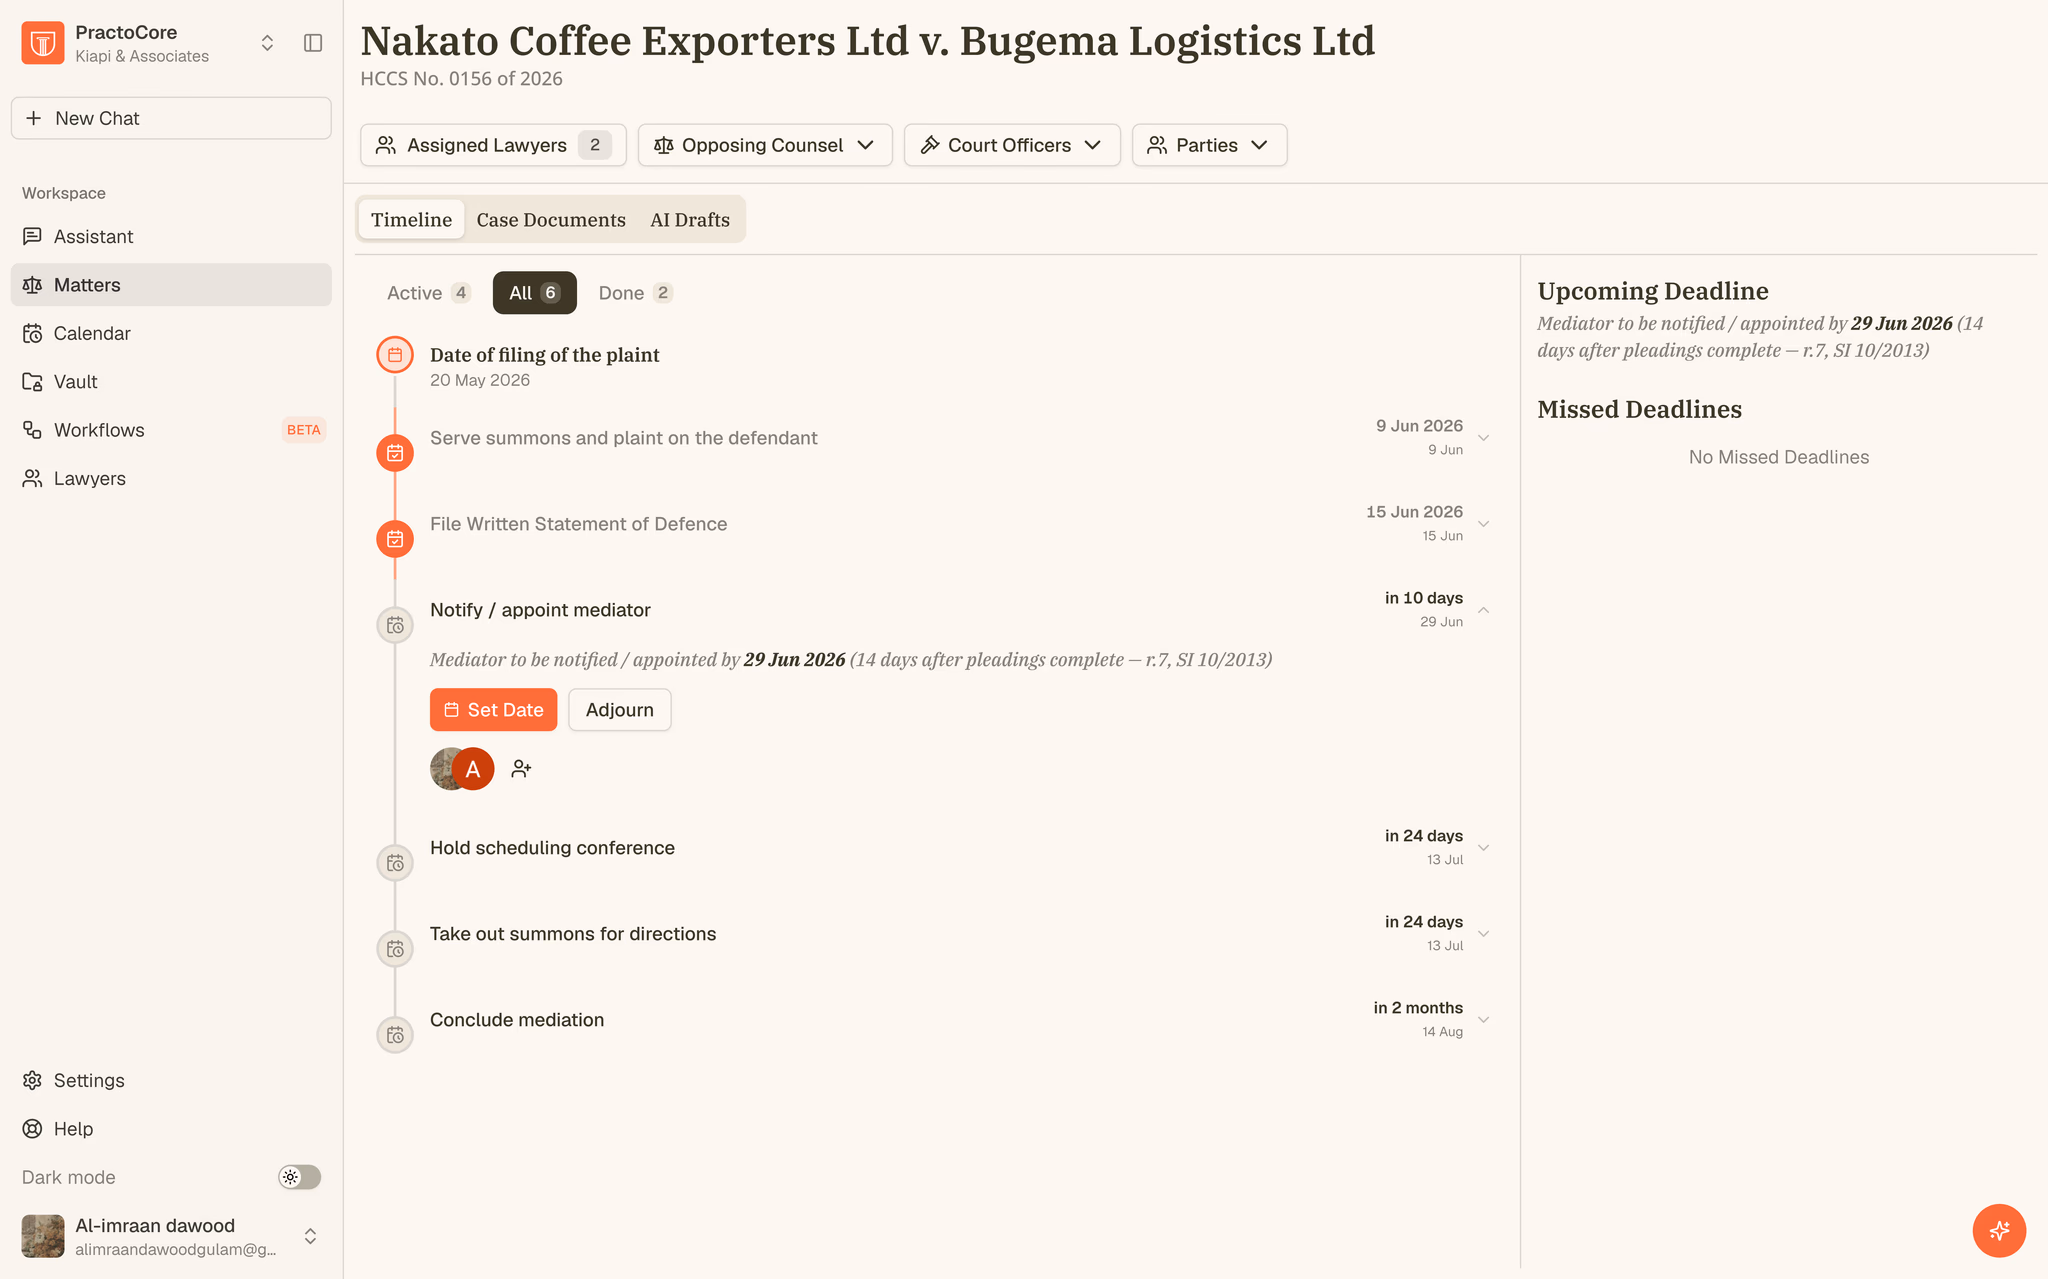Screen dimensions: 2048x1279
Task: Open the Lawyers sidebar entry
Action: click(x=171, y=479)
